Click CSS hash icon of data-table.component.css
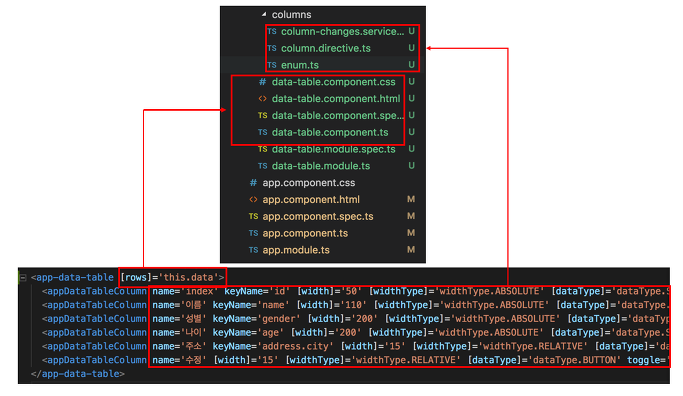The image size is (683, 396). 262,82
